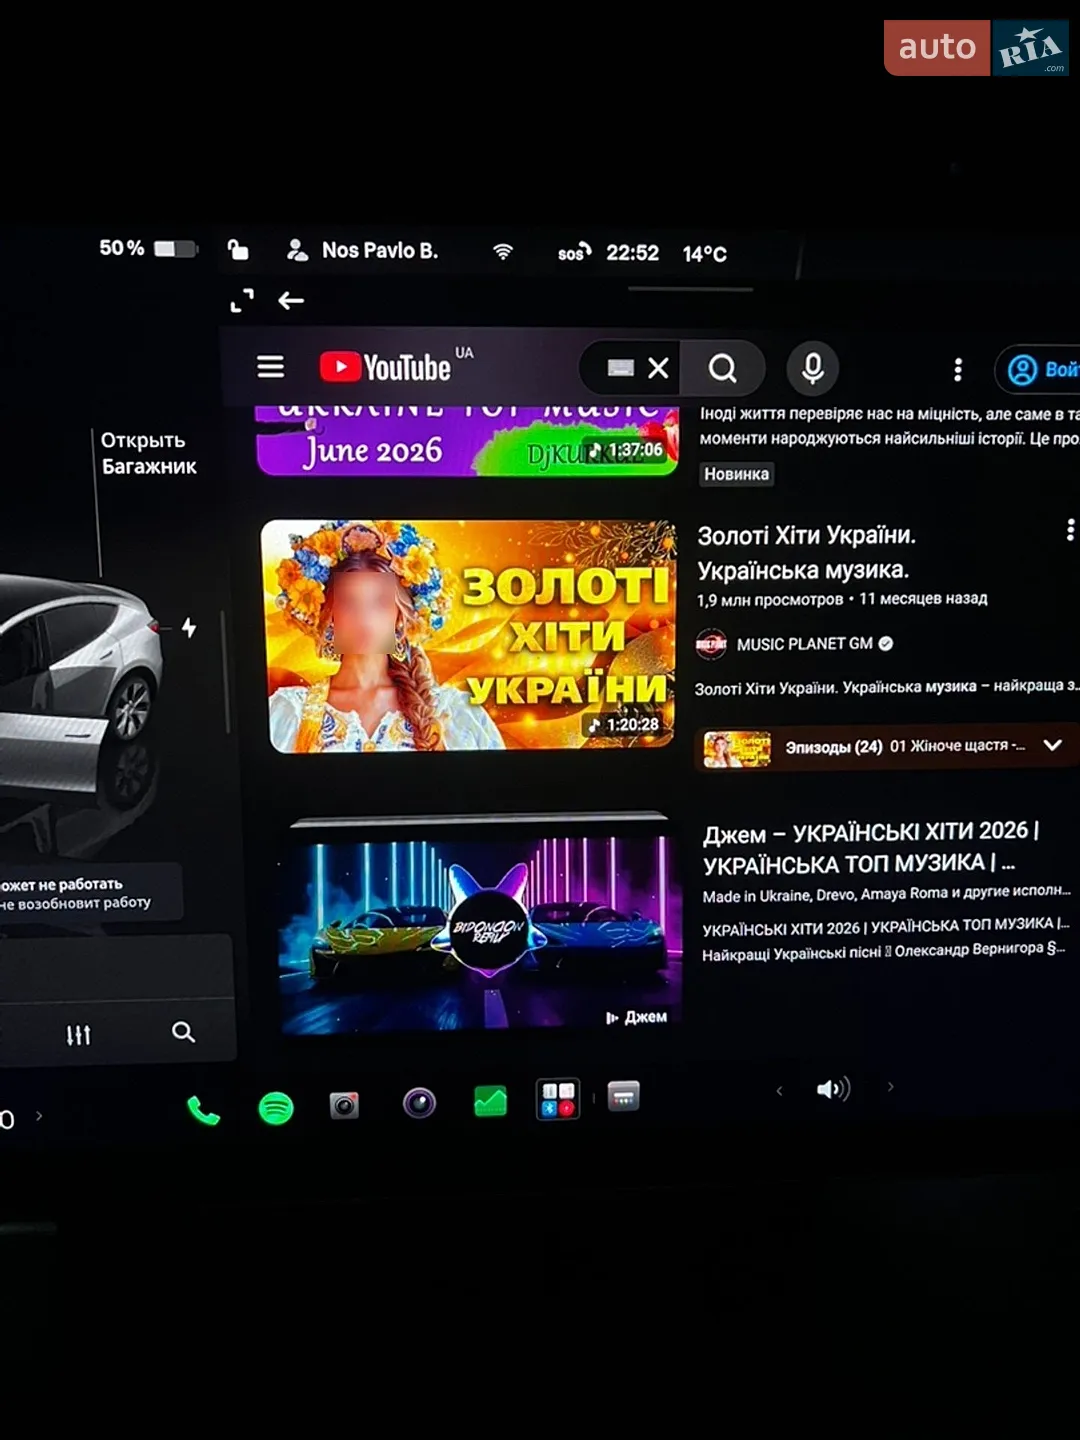The height and width of the screenshot is (1440, 1080).
Task: Open Золоті Хіти України video title
Action: (x=806, y=553)
